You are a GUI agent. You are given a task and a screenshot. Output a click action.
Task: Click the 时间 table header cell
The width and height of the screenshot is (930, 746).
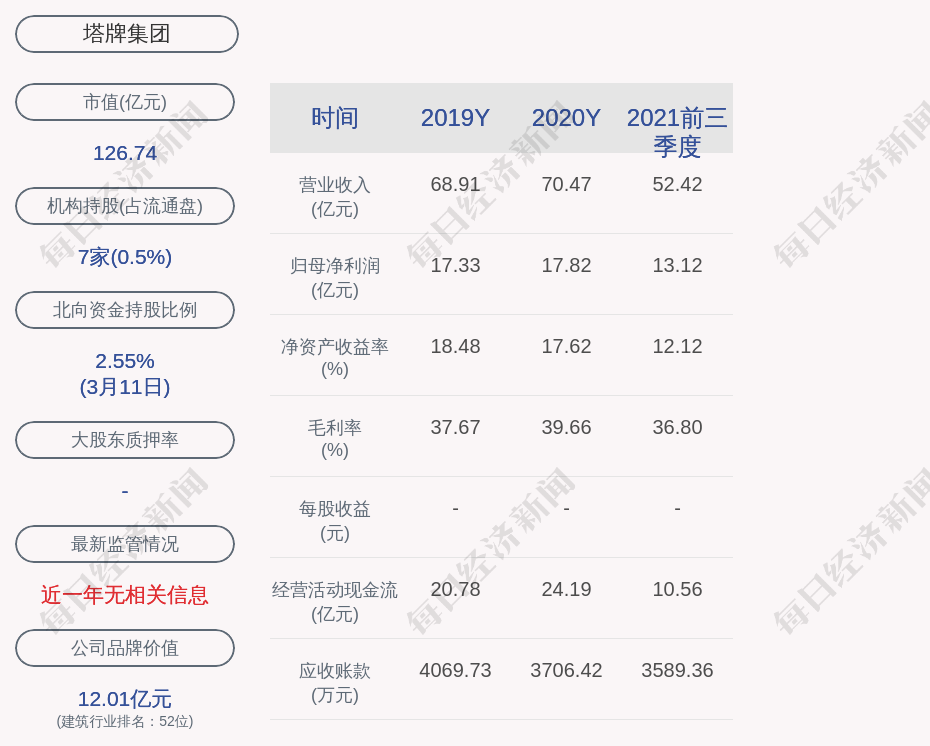(335, 118)
